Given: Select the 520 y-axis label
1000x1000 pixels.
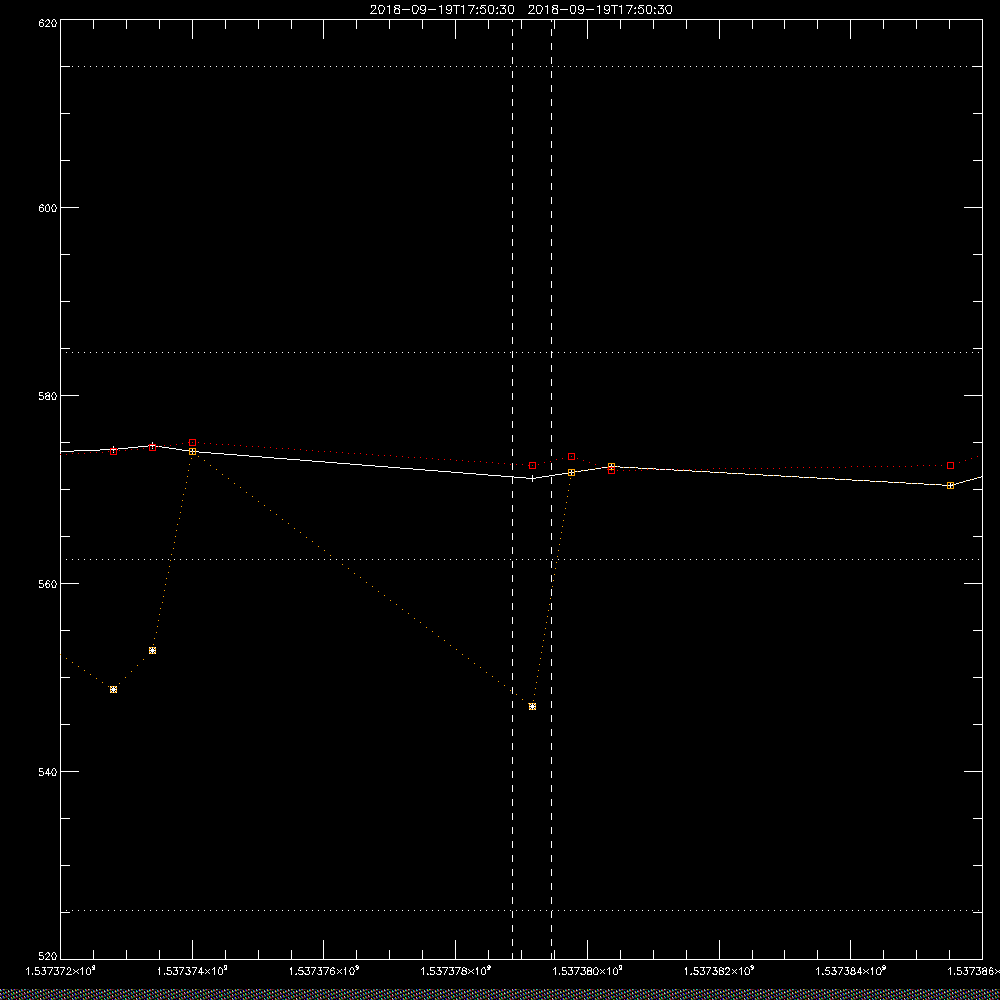Looking at the screenshot, I should tap(48, 957).
